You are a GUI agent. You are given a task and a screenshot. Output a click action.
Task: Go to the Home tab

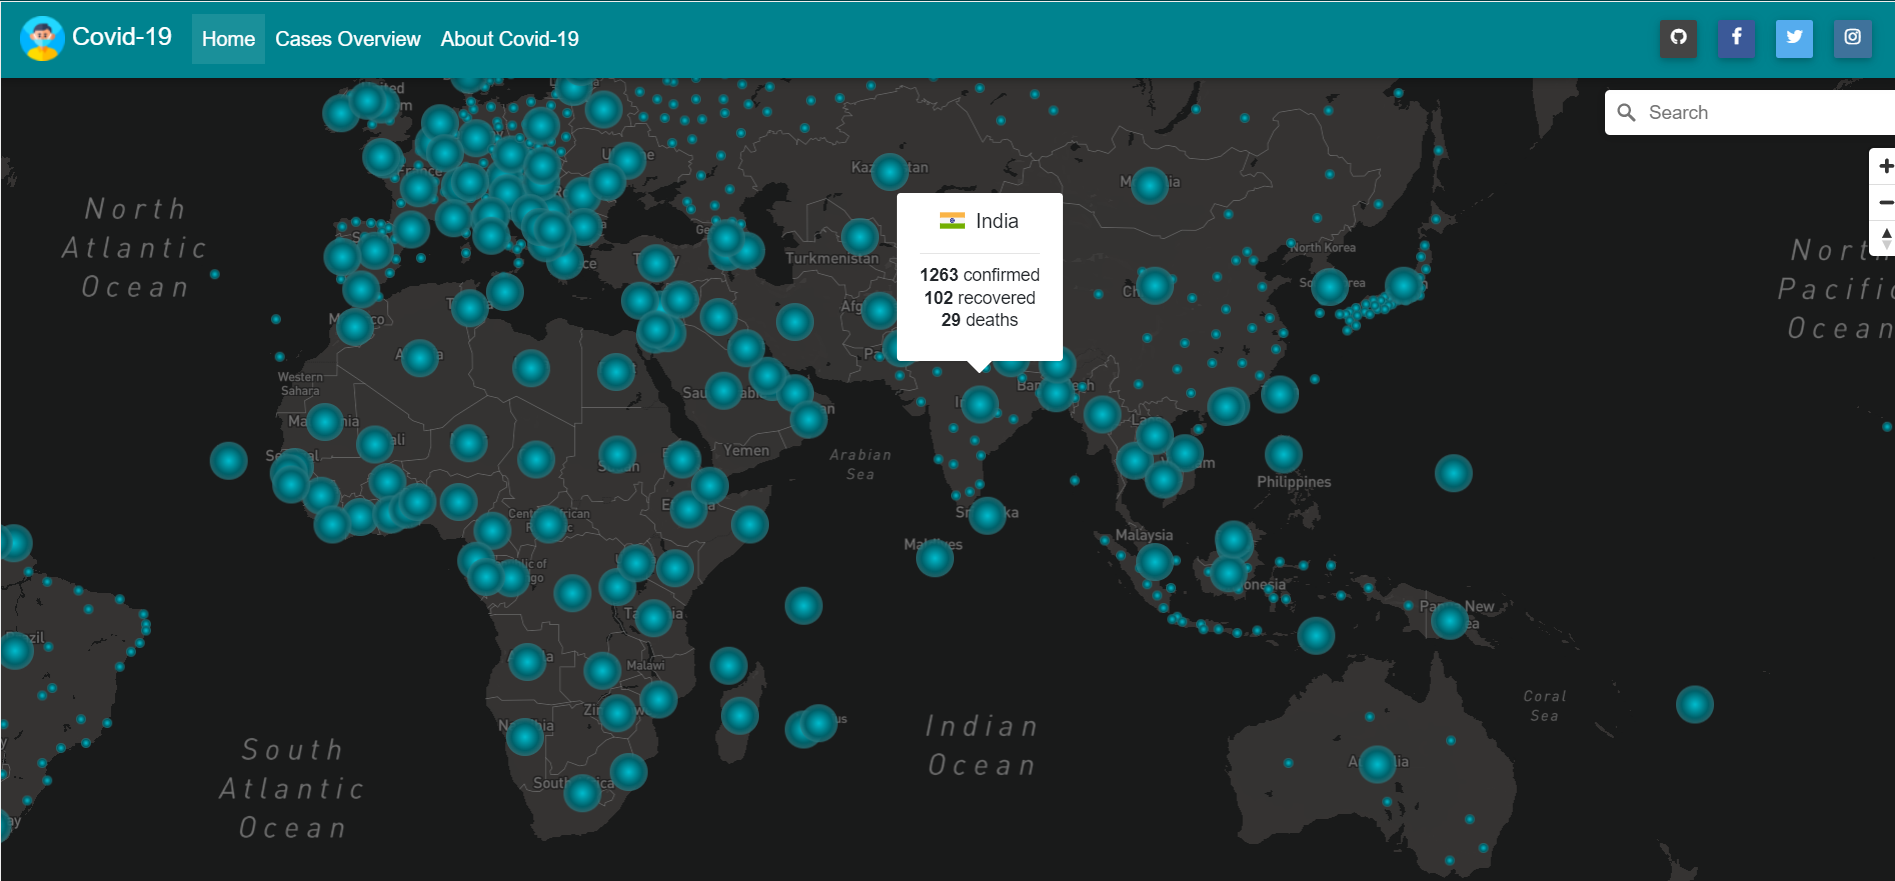tap(228, 39)
